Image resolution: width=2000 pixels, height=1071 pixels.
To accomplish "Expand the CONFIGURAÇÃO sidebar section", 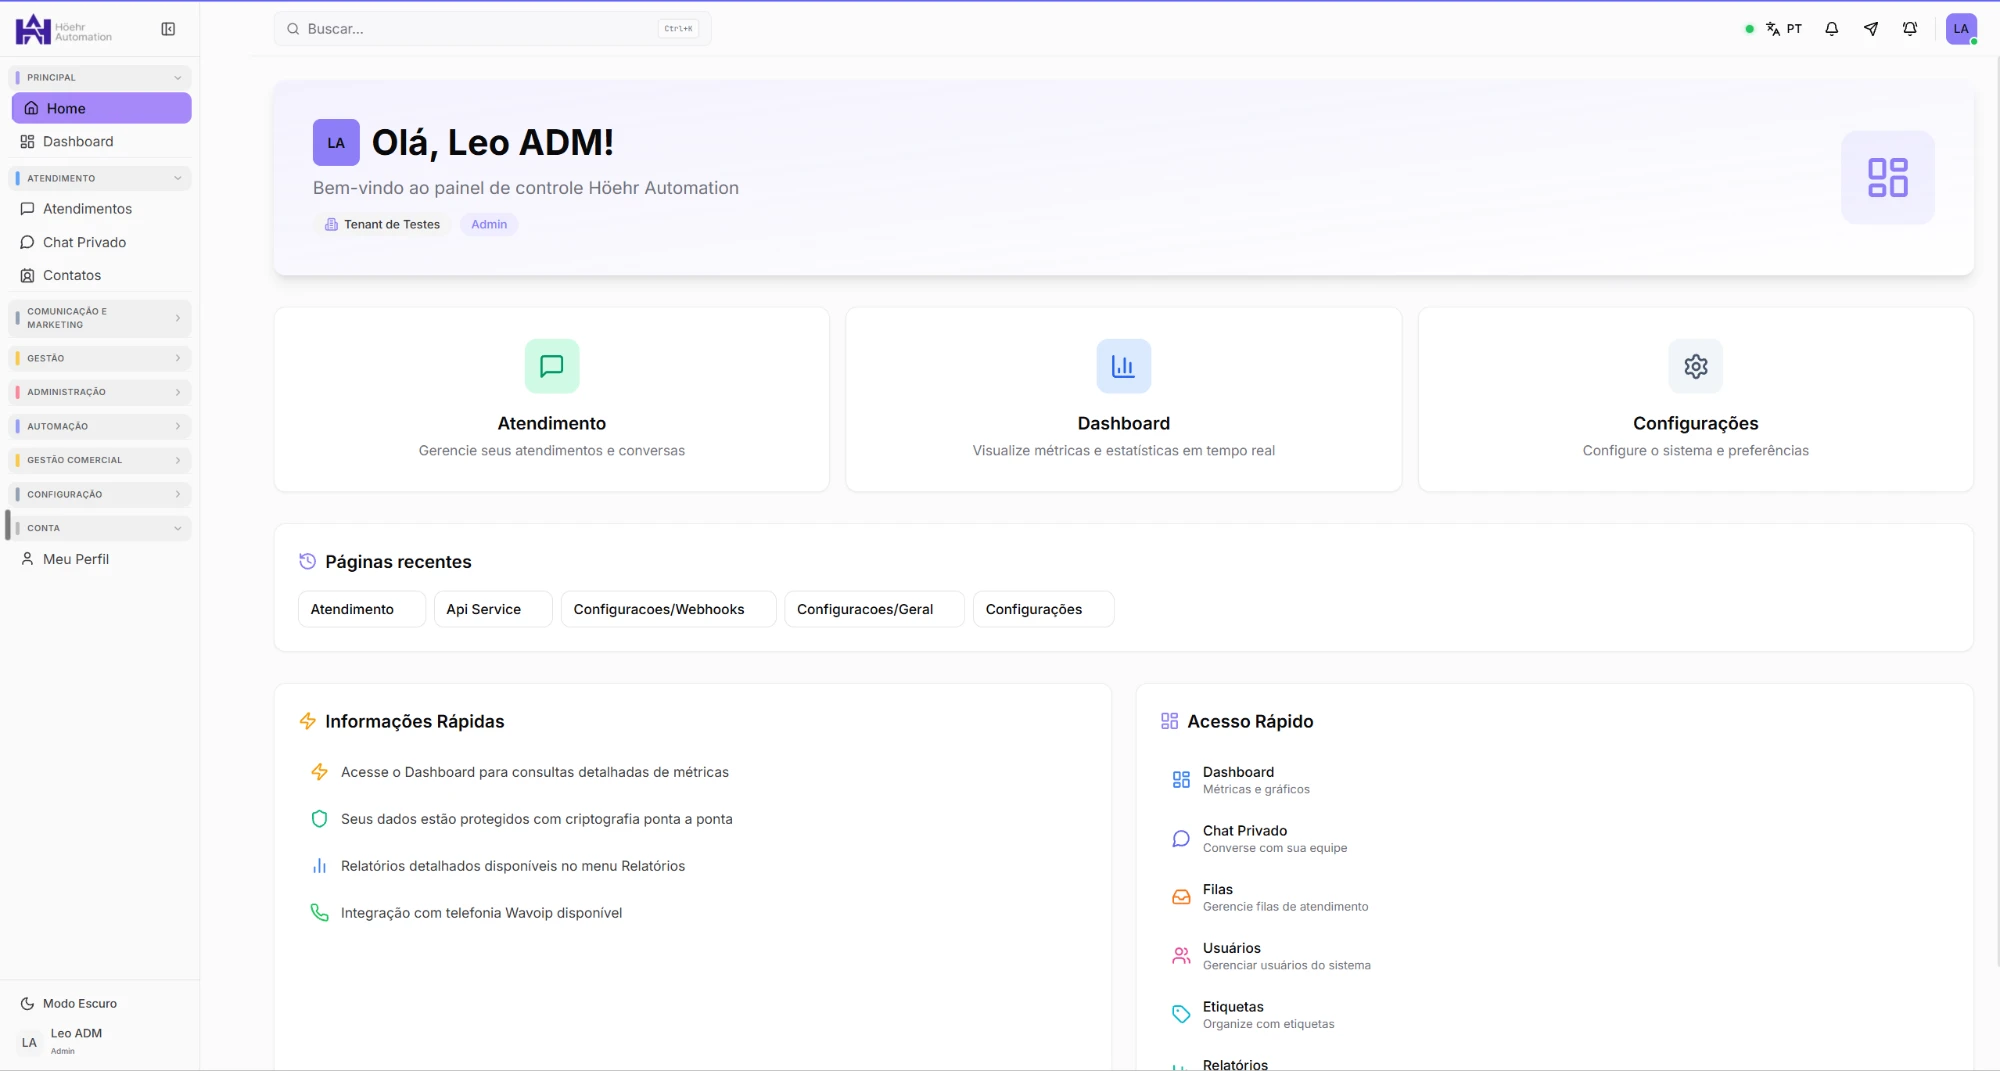I will pos(100,494).
